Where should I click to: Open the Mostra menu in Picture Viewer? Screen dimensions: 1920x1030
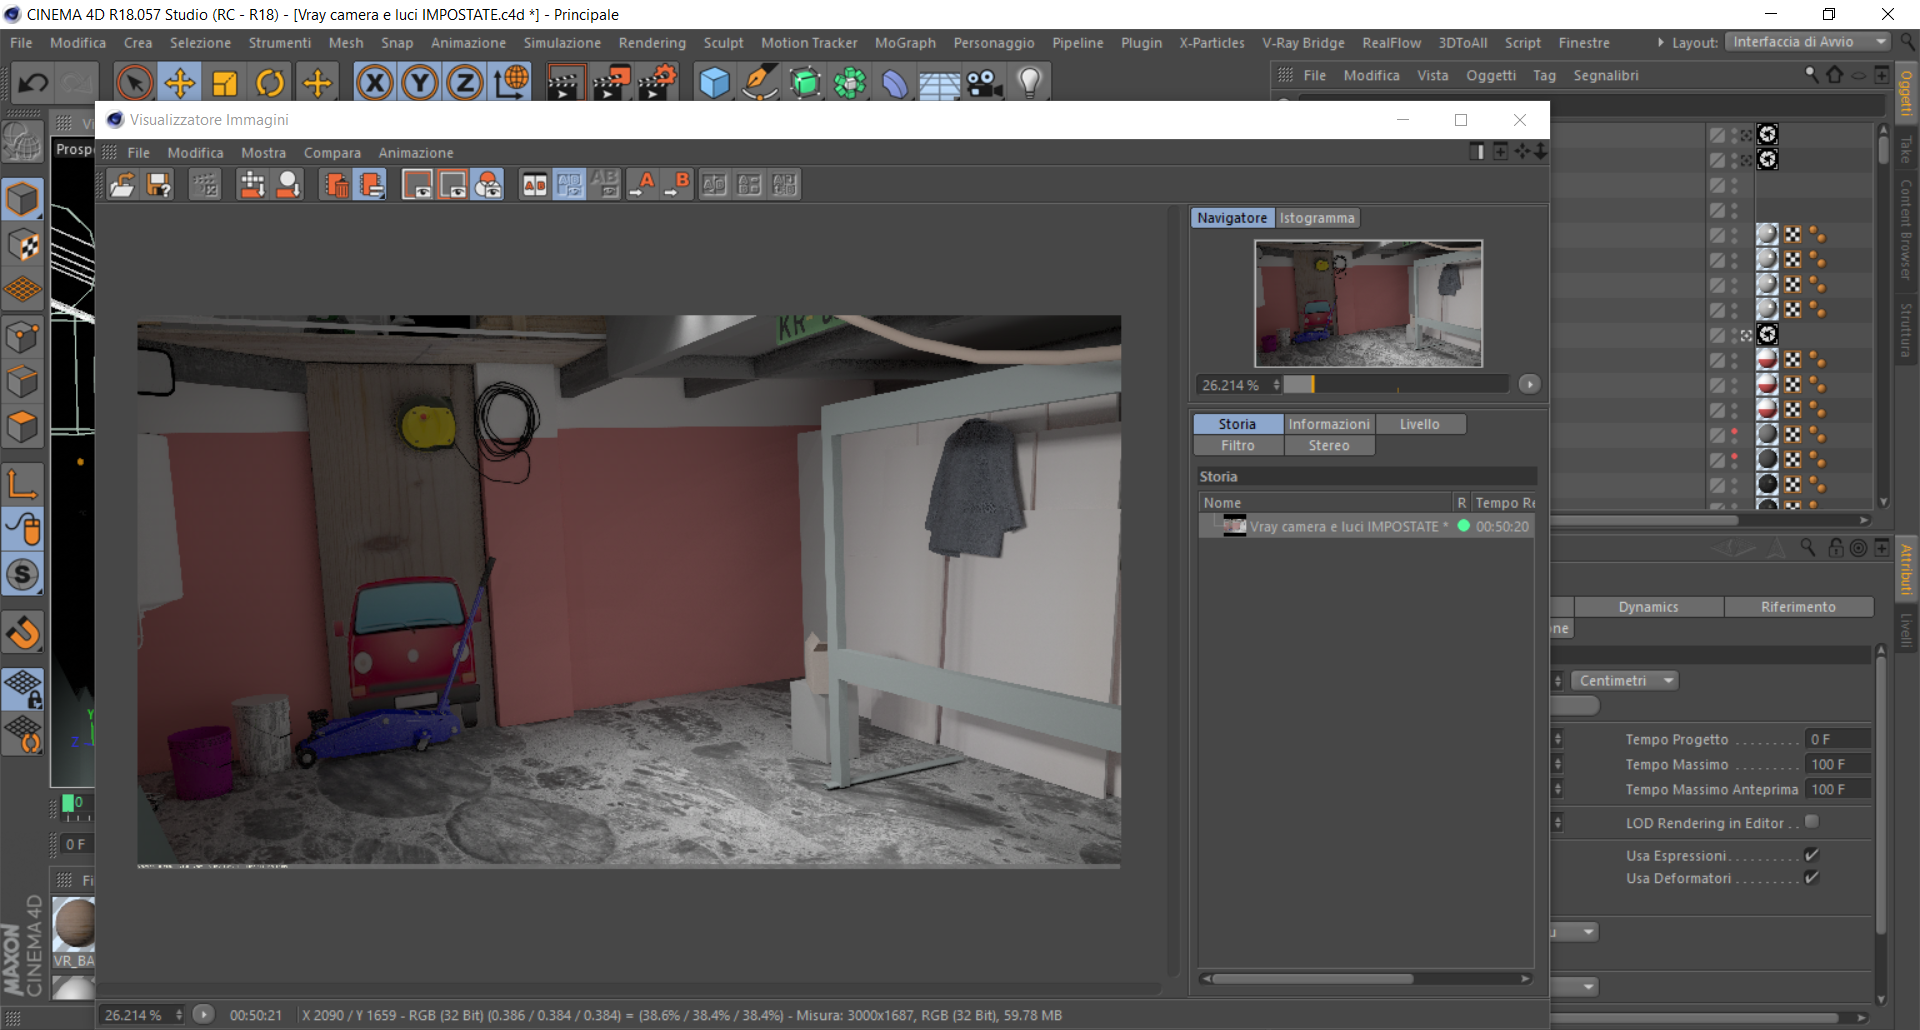pyautogui.click(x=263, y=153)
